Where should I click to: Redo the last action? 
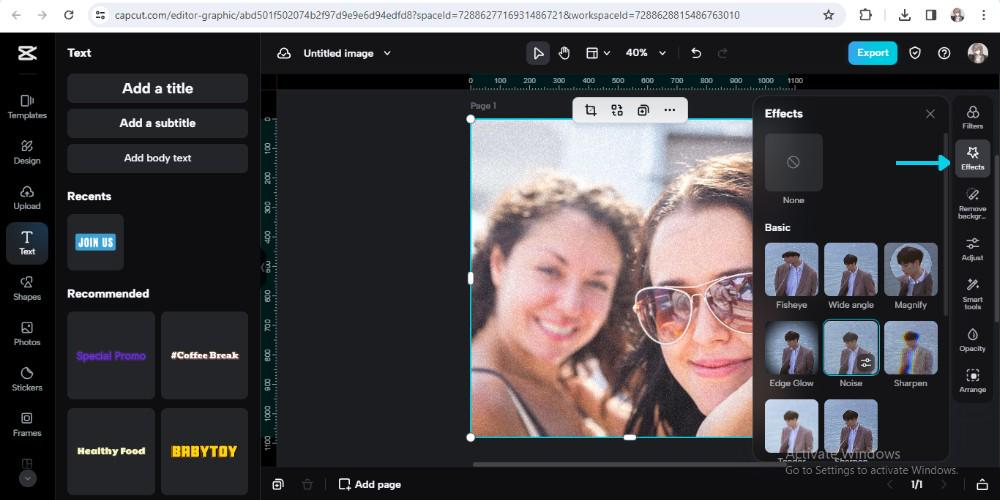point(723,54)
